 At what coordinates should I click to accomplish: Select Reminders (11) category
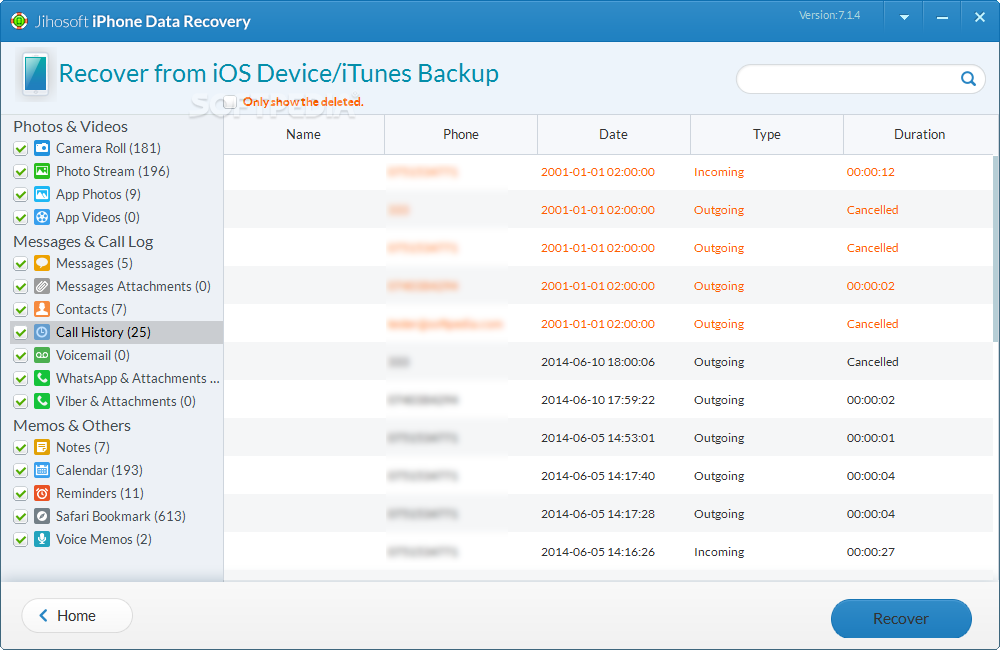(x=100, y=493)
